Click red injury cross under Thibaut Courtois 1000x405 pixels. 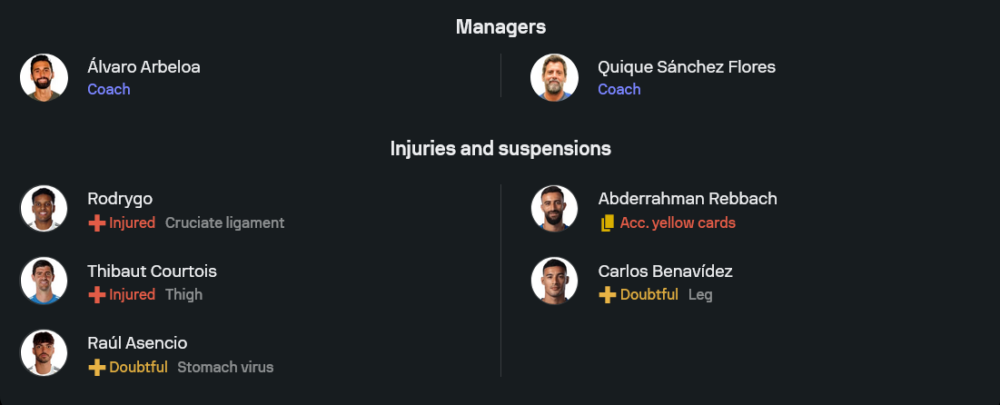tap(97, 295)
